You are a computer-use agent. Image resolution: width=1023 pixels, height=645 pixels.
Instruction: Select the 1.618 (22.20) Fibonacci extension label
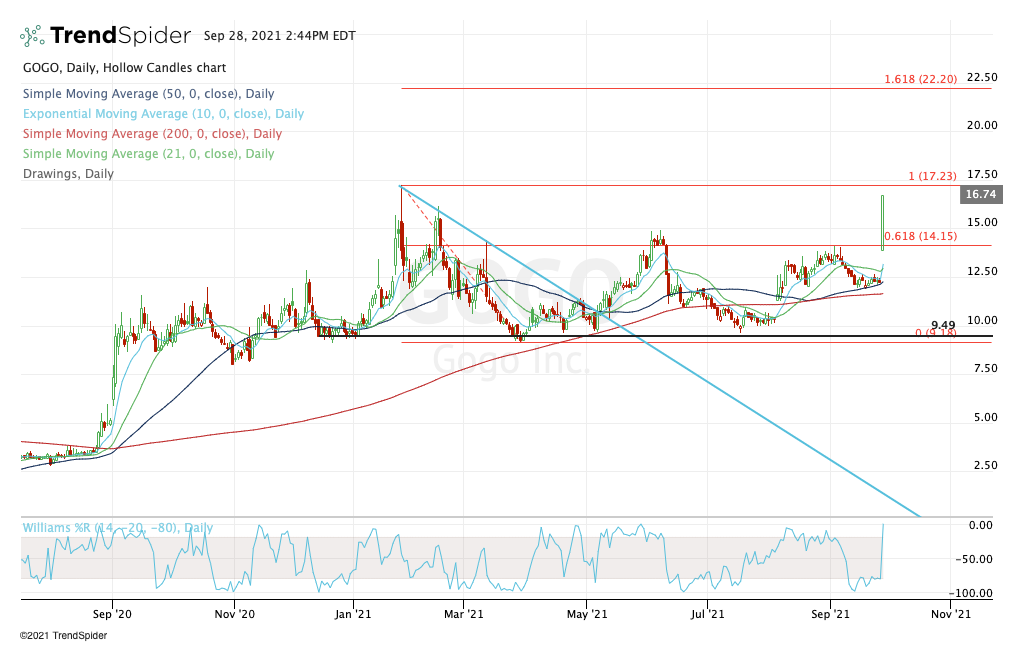(x=921, y=80)
